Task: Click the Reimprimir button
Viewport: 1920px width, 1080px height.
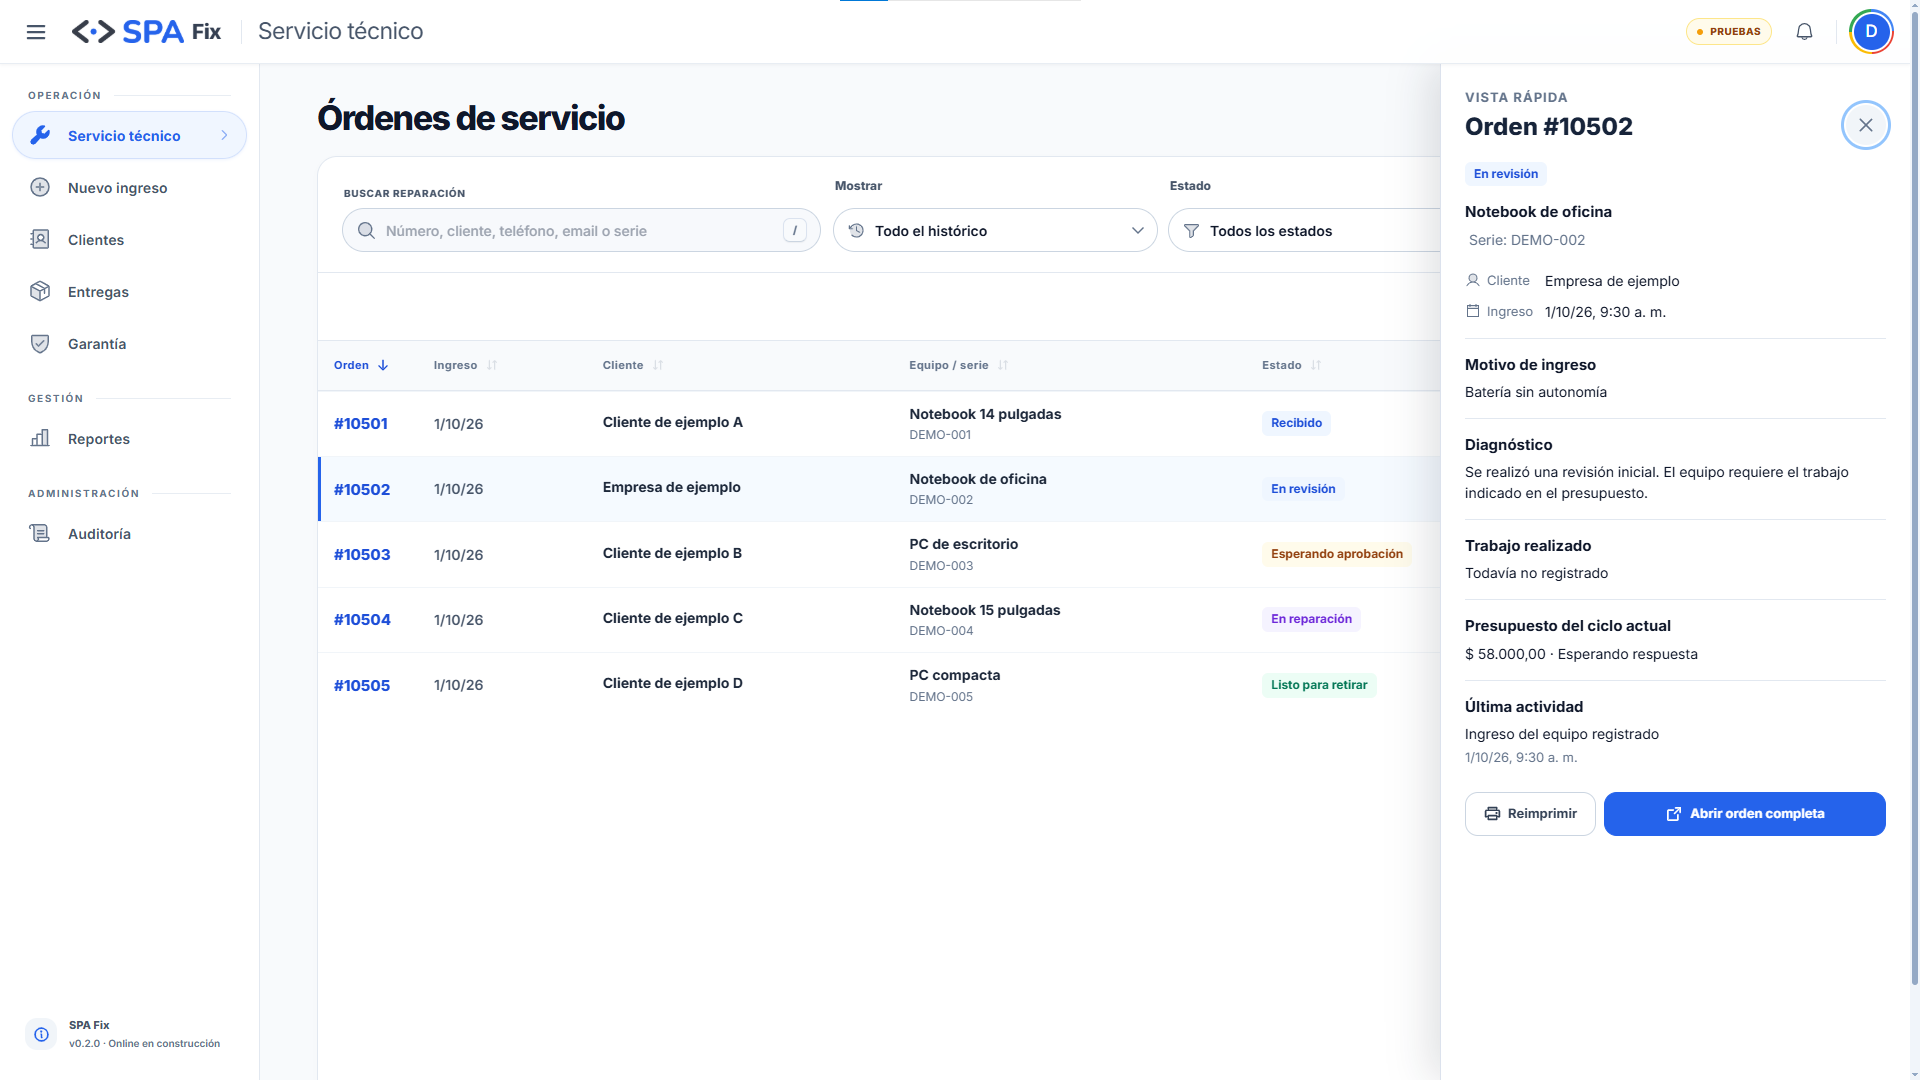Action: pos(1530,814)
